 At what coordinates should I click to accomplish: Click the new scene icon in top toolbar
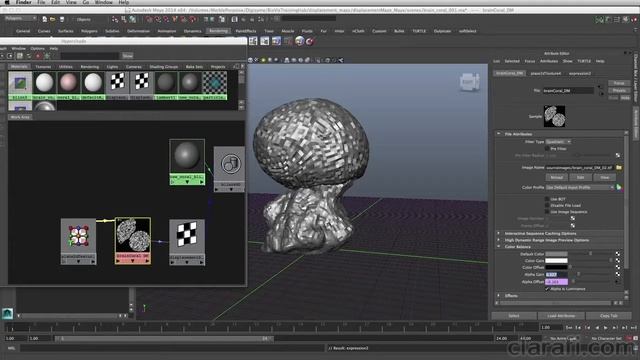pos(44,19)
